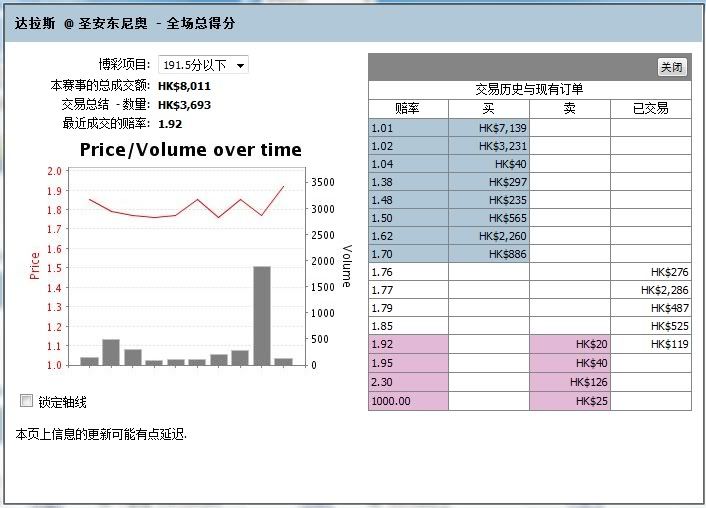Click the 买 column header
This screenshot has width=706, height=508.
pos(488,108)
